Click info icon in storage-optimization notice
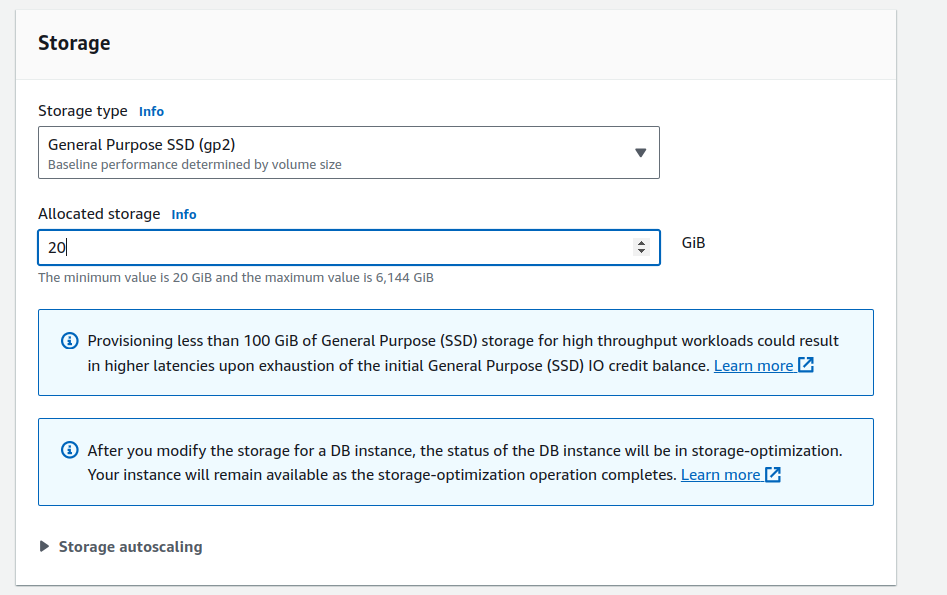The width and height of the screenshot is (947, 595). pyautogui.click(x=69, y=450)
